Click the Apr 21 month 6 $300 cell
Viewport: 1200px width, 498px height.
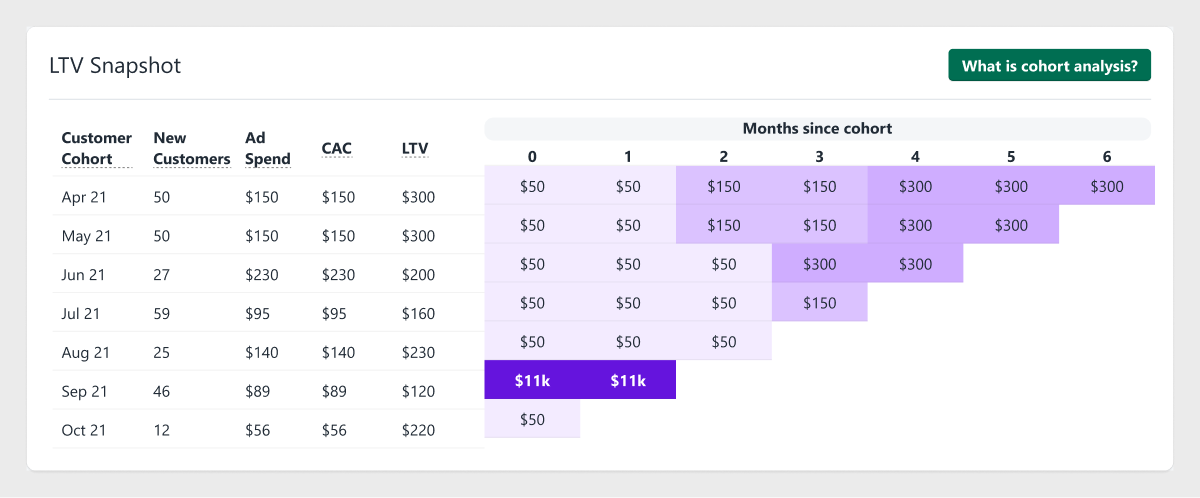(1107, 186)
